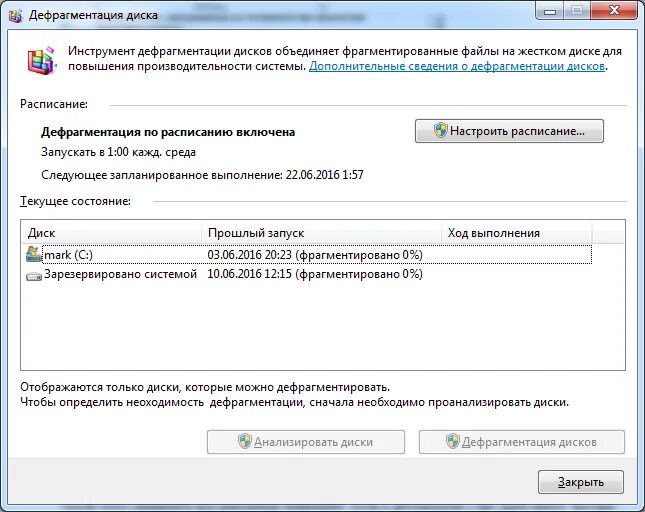
Task: Click the mark (C:) drive icon
Action: pyautogui.click(x=34, y=255)
